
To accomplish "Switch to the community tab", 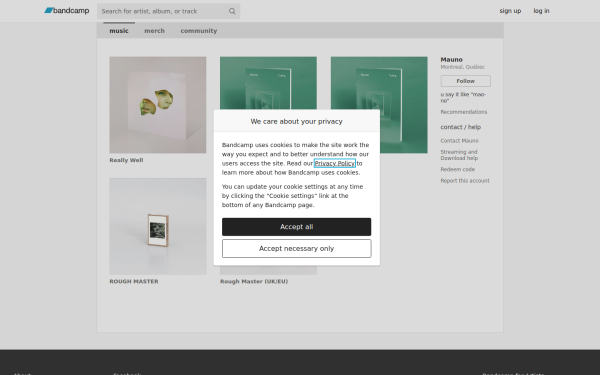I will pos(199,31).
